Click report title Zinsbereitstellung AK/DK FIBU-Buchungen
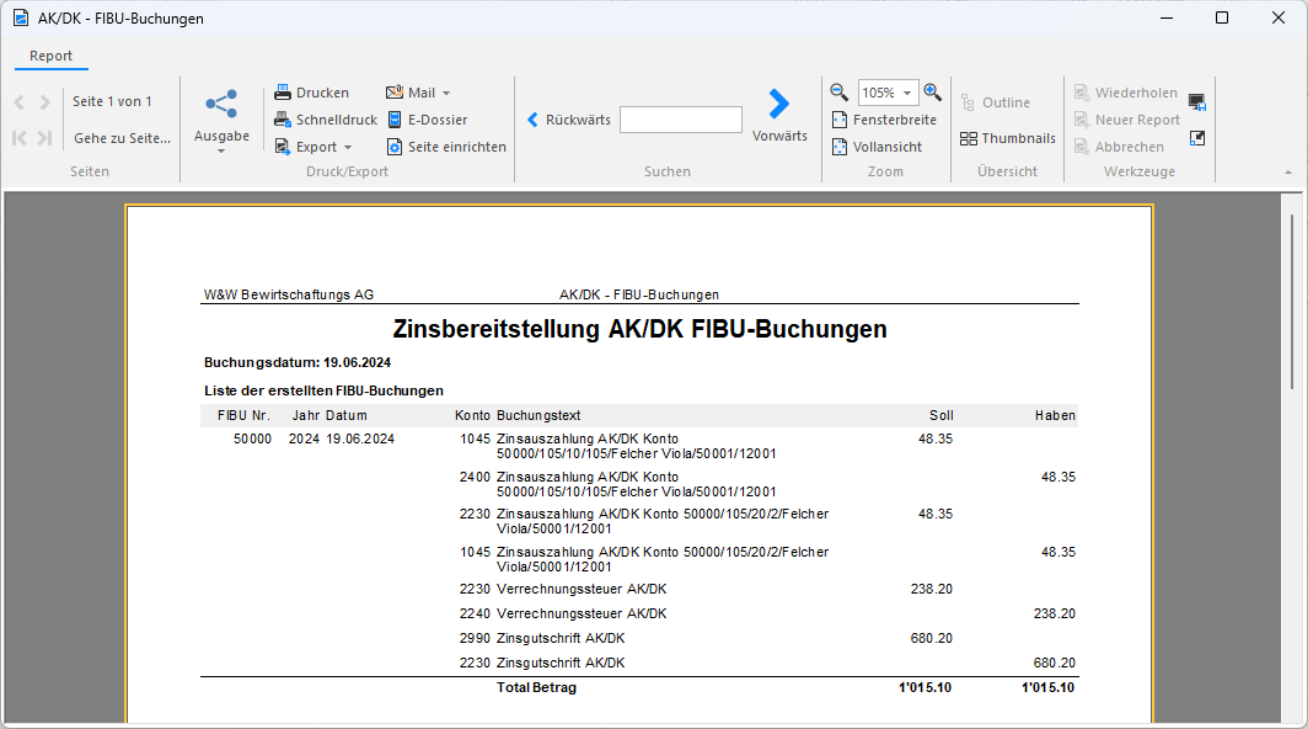The width and height of the screenshot is (1308, 729). 640,329
